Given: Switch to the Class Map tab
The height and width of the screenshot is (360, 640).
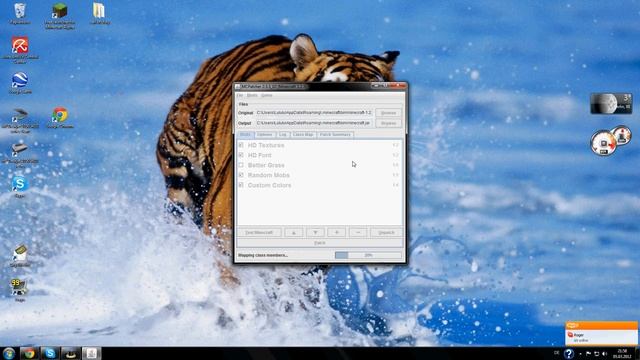Looking at the screenshot, I should (303, 134).
